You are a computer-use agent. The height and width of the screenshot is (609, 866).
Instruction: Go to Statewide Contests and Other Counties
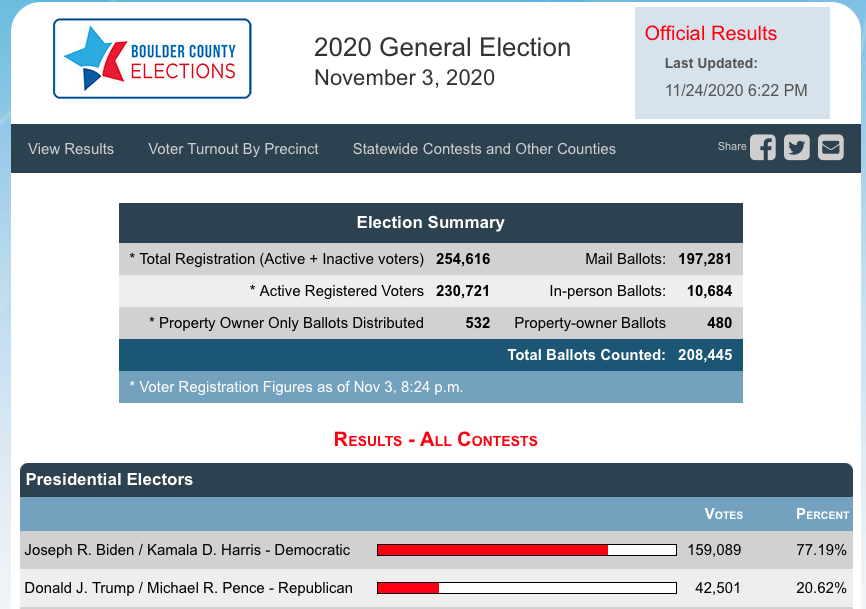click(x=484, y=149)
